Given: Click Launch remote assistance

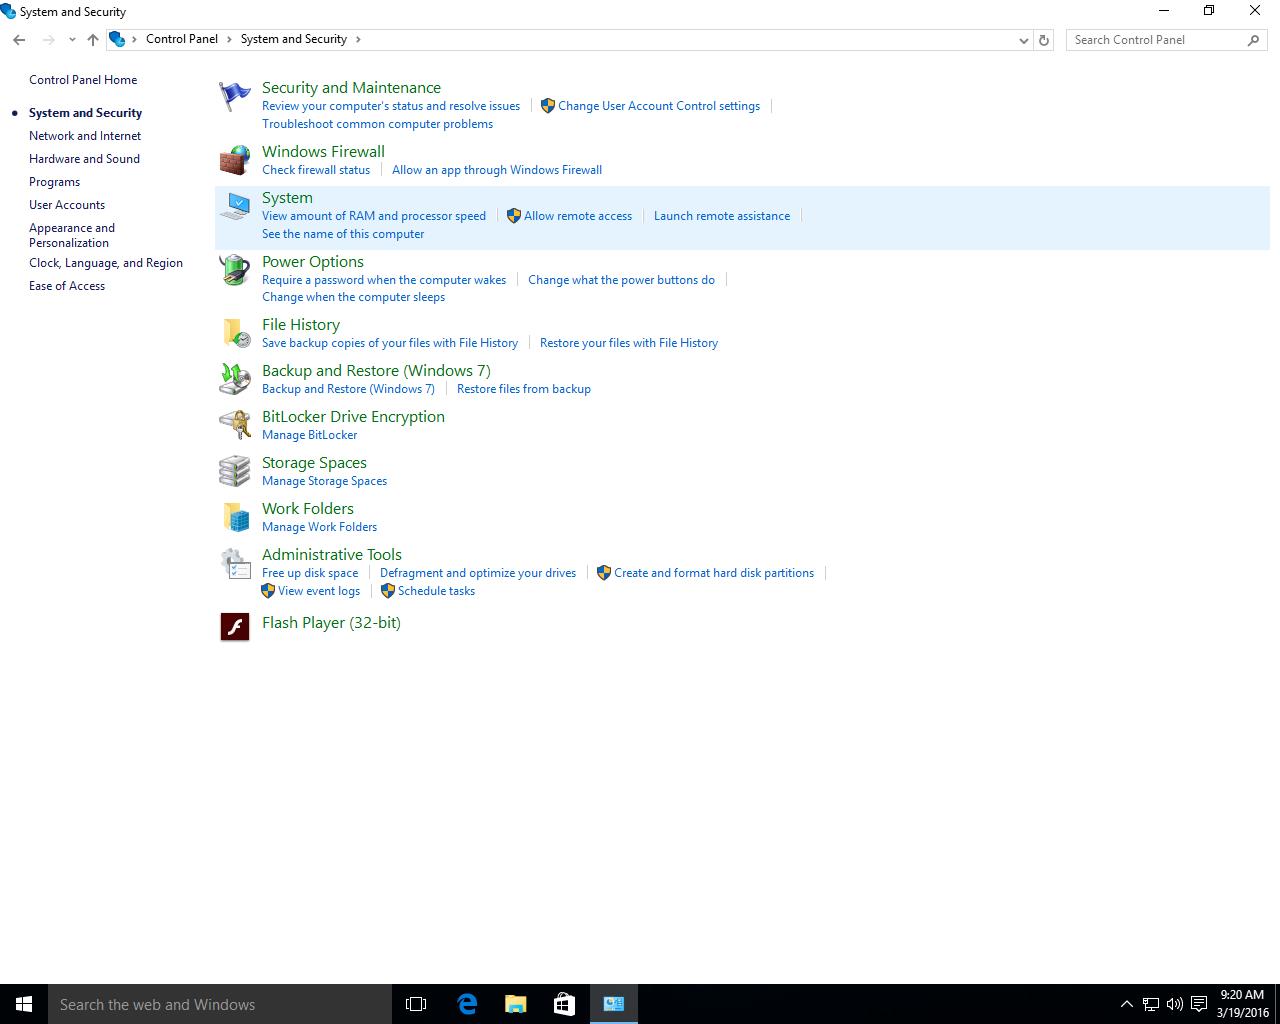Looking at the screenshot, I should (x=722, y=216).
